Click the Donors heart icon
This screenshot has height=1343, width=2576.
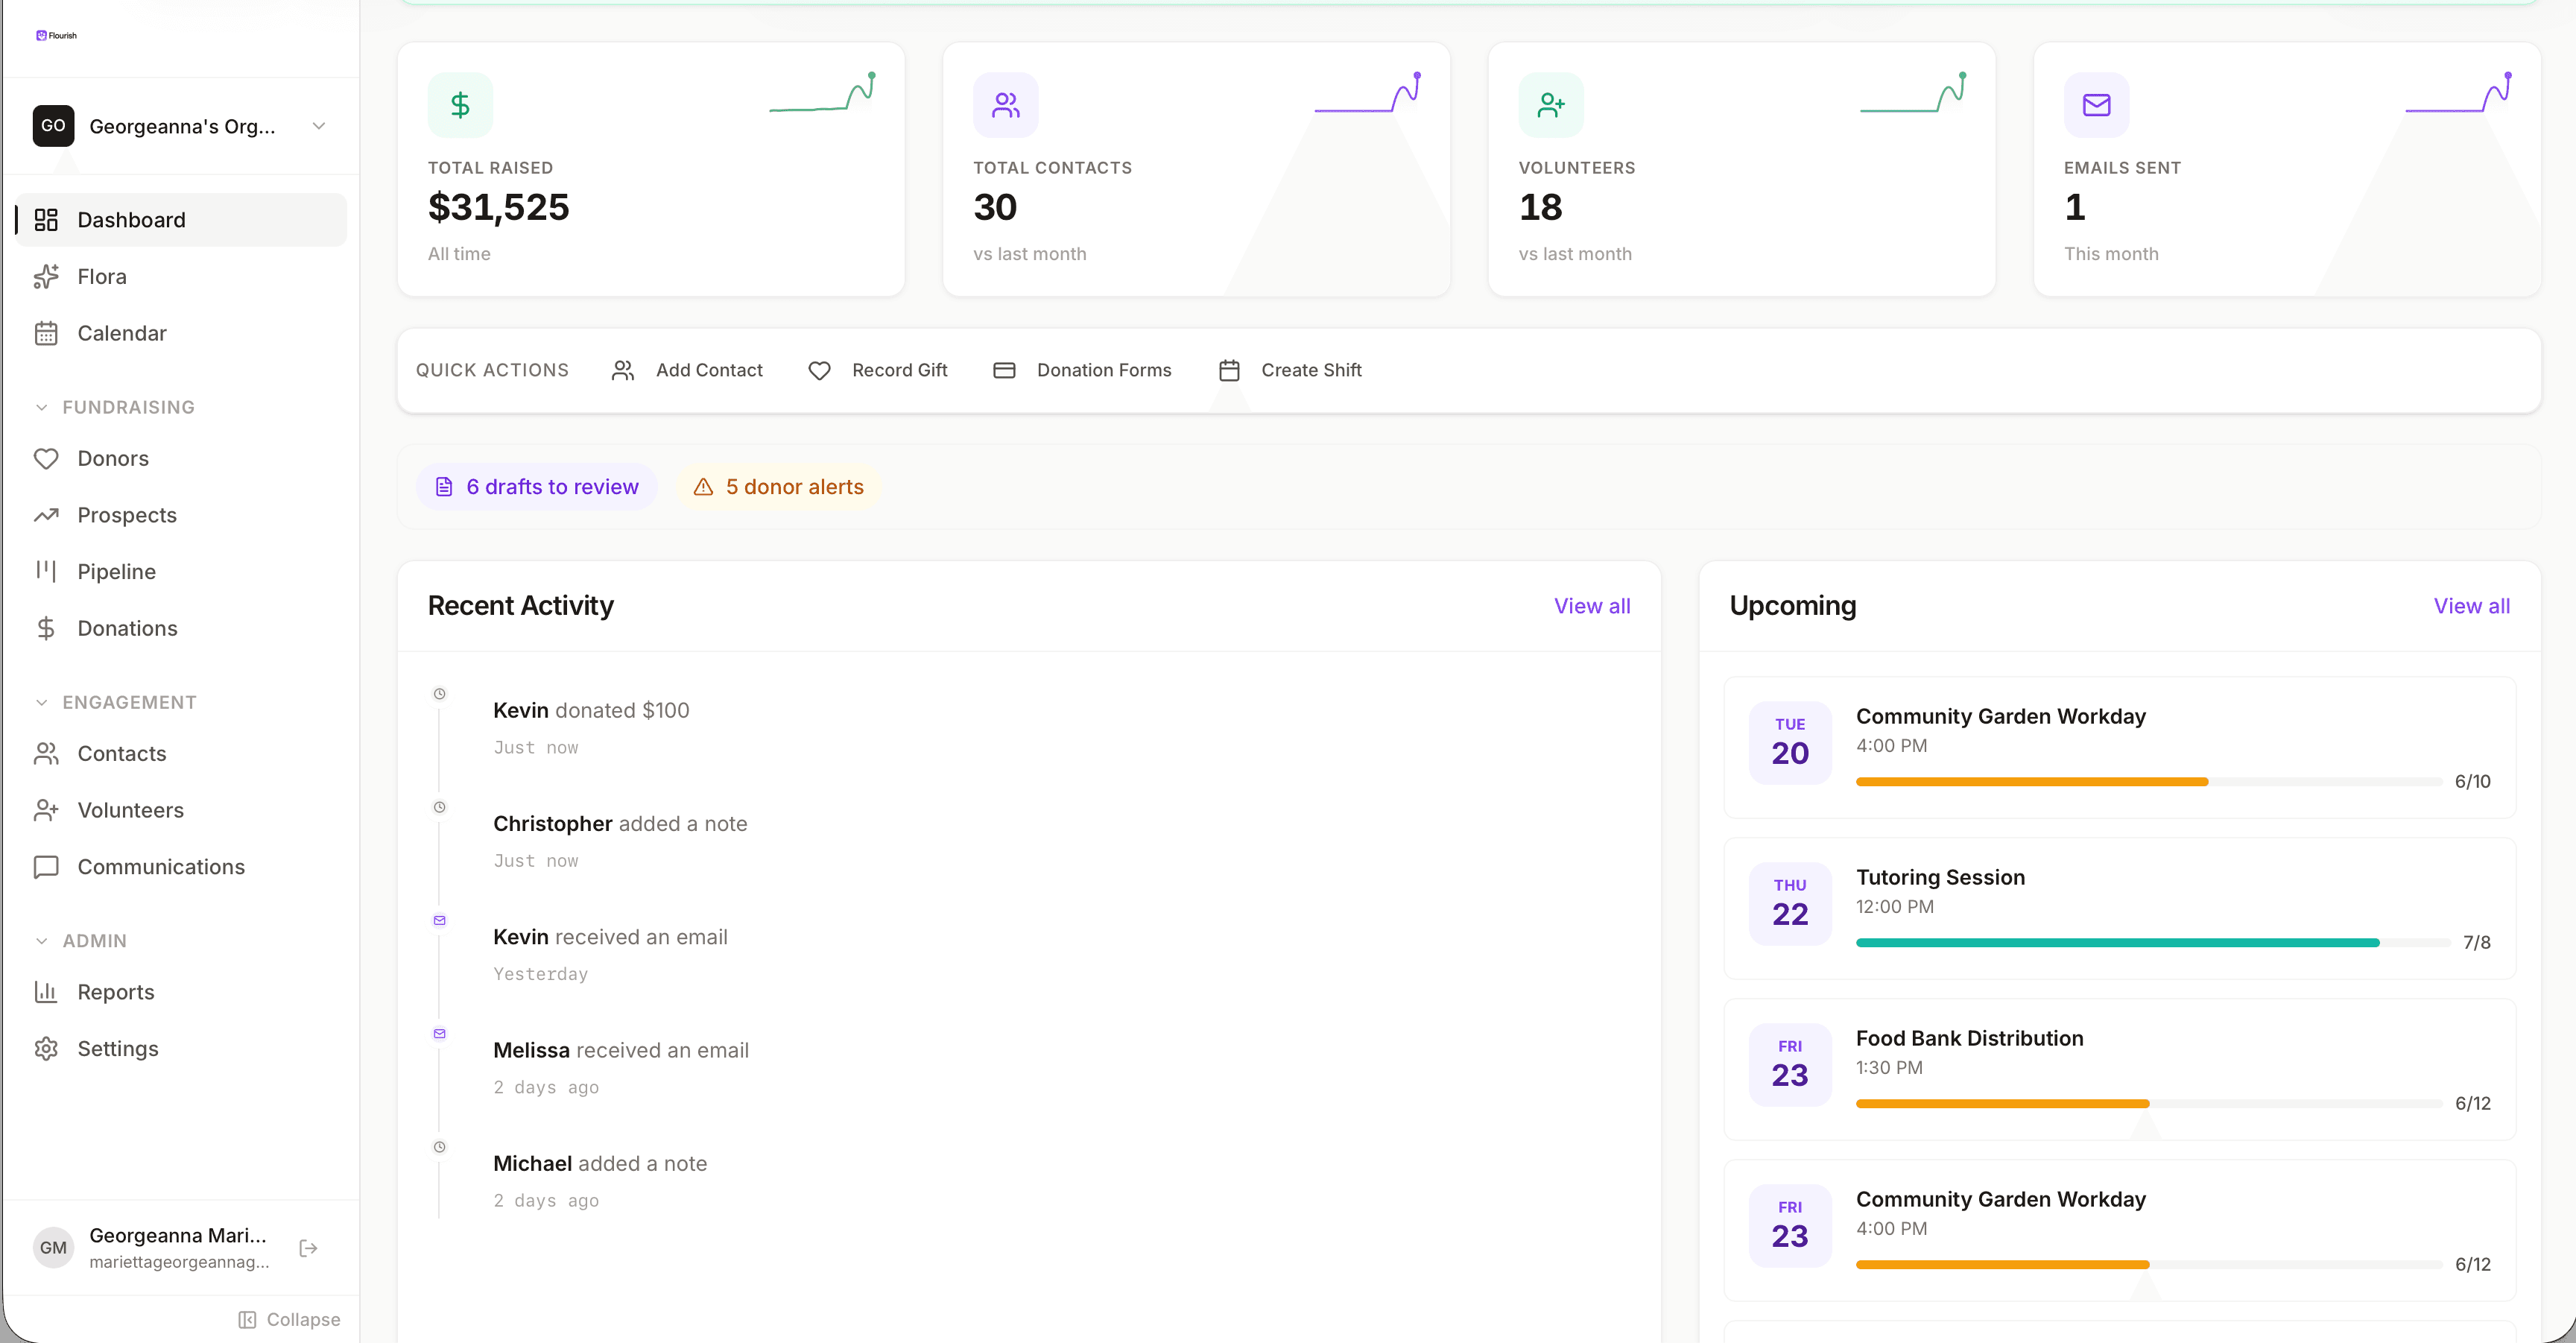tap(47, 458)
